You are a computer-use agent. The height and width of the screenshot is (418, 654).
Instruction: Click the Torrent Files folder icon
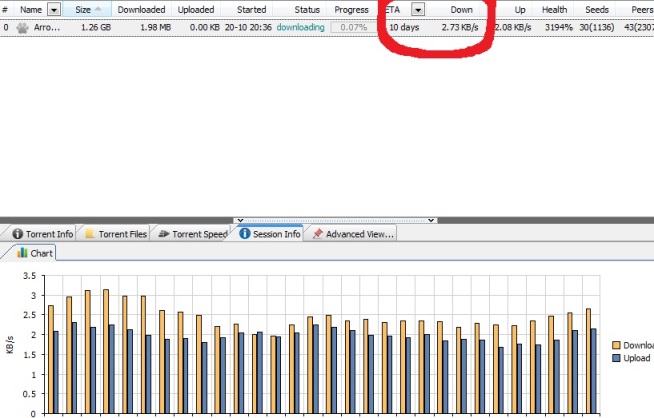pos(89,234)
